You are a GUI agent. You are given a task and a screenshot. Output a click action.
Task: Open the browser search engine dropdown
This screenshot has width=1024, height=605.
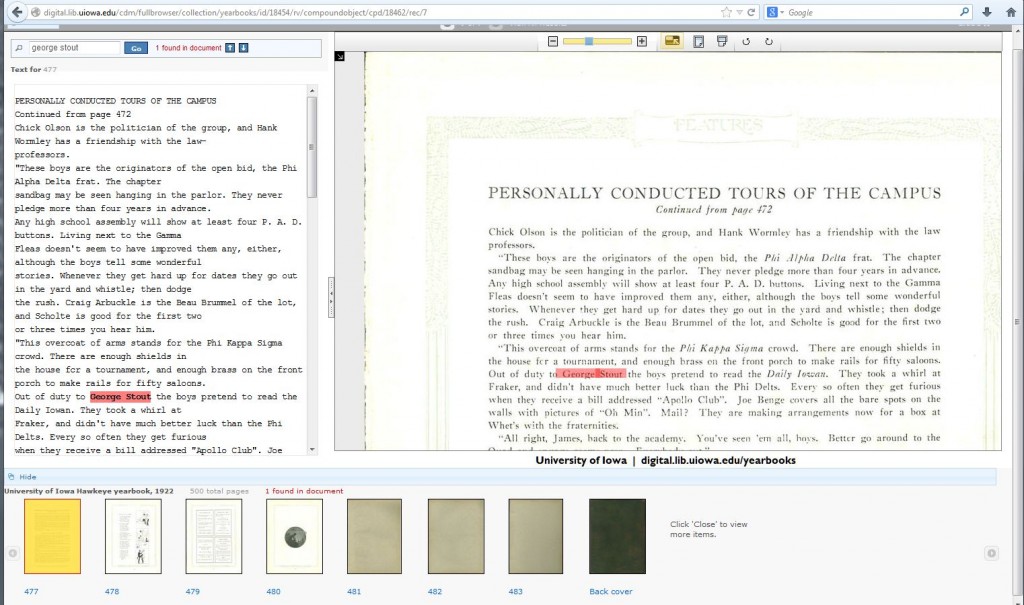click(780, 12)
